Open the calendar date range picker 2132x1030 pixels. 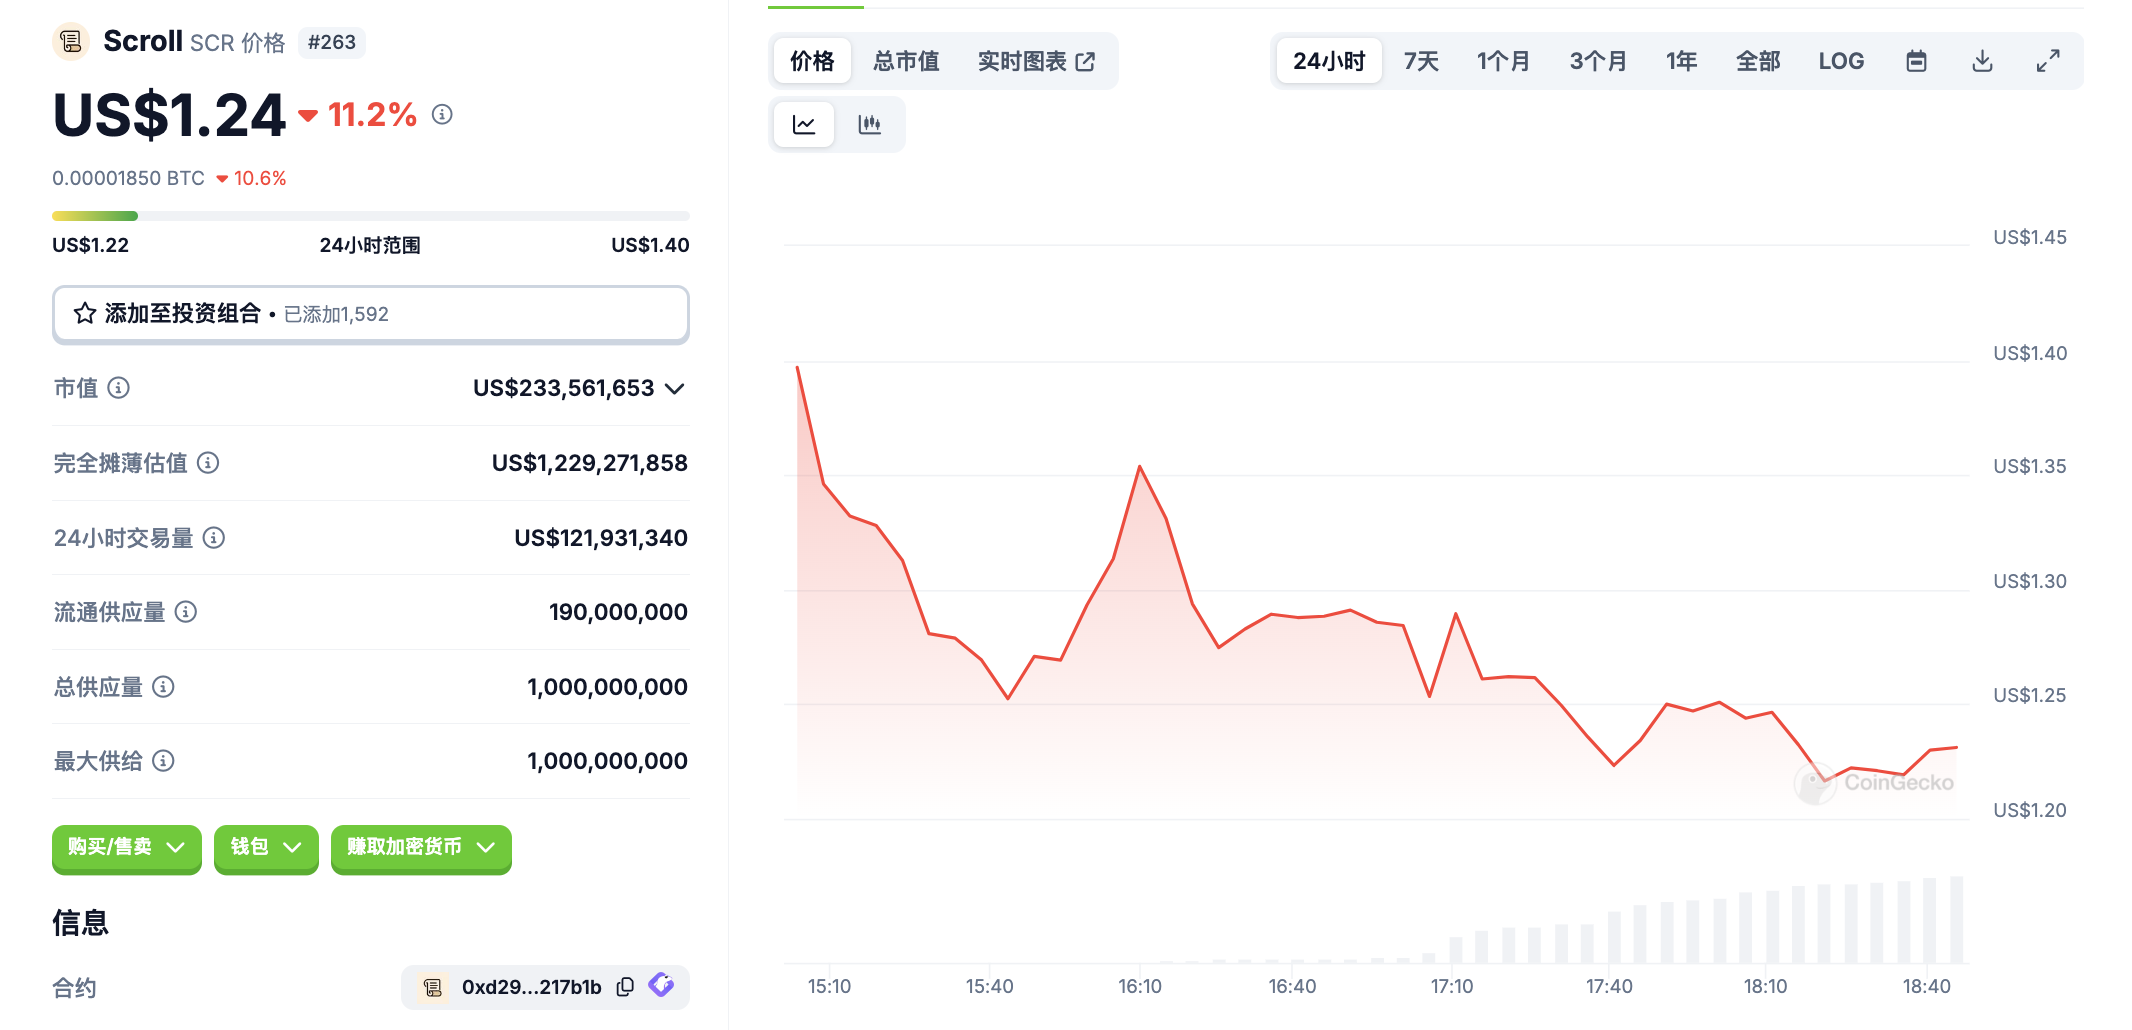tap(1915, 61)
